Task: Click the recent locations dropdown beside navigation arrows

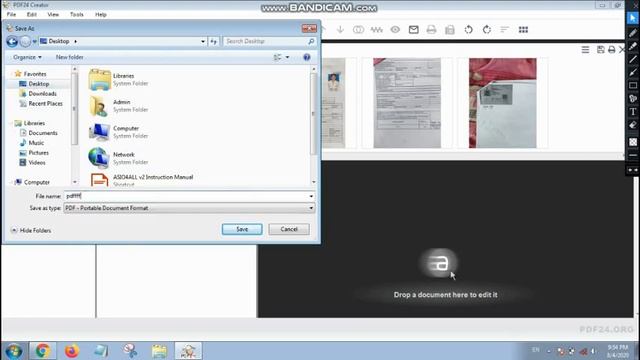Action: pyautogui.click(x=34, y=41)
